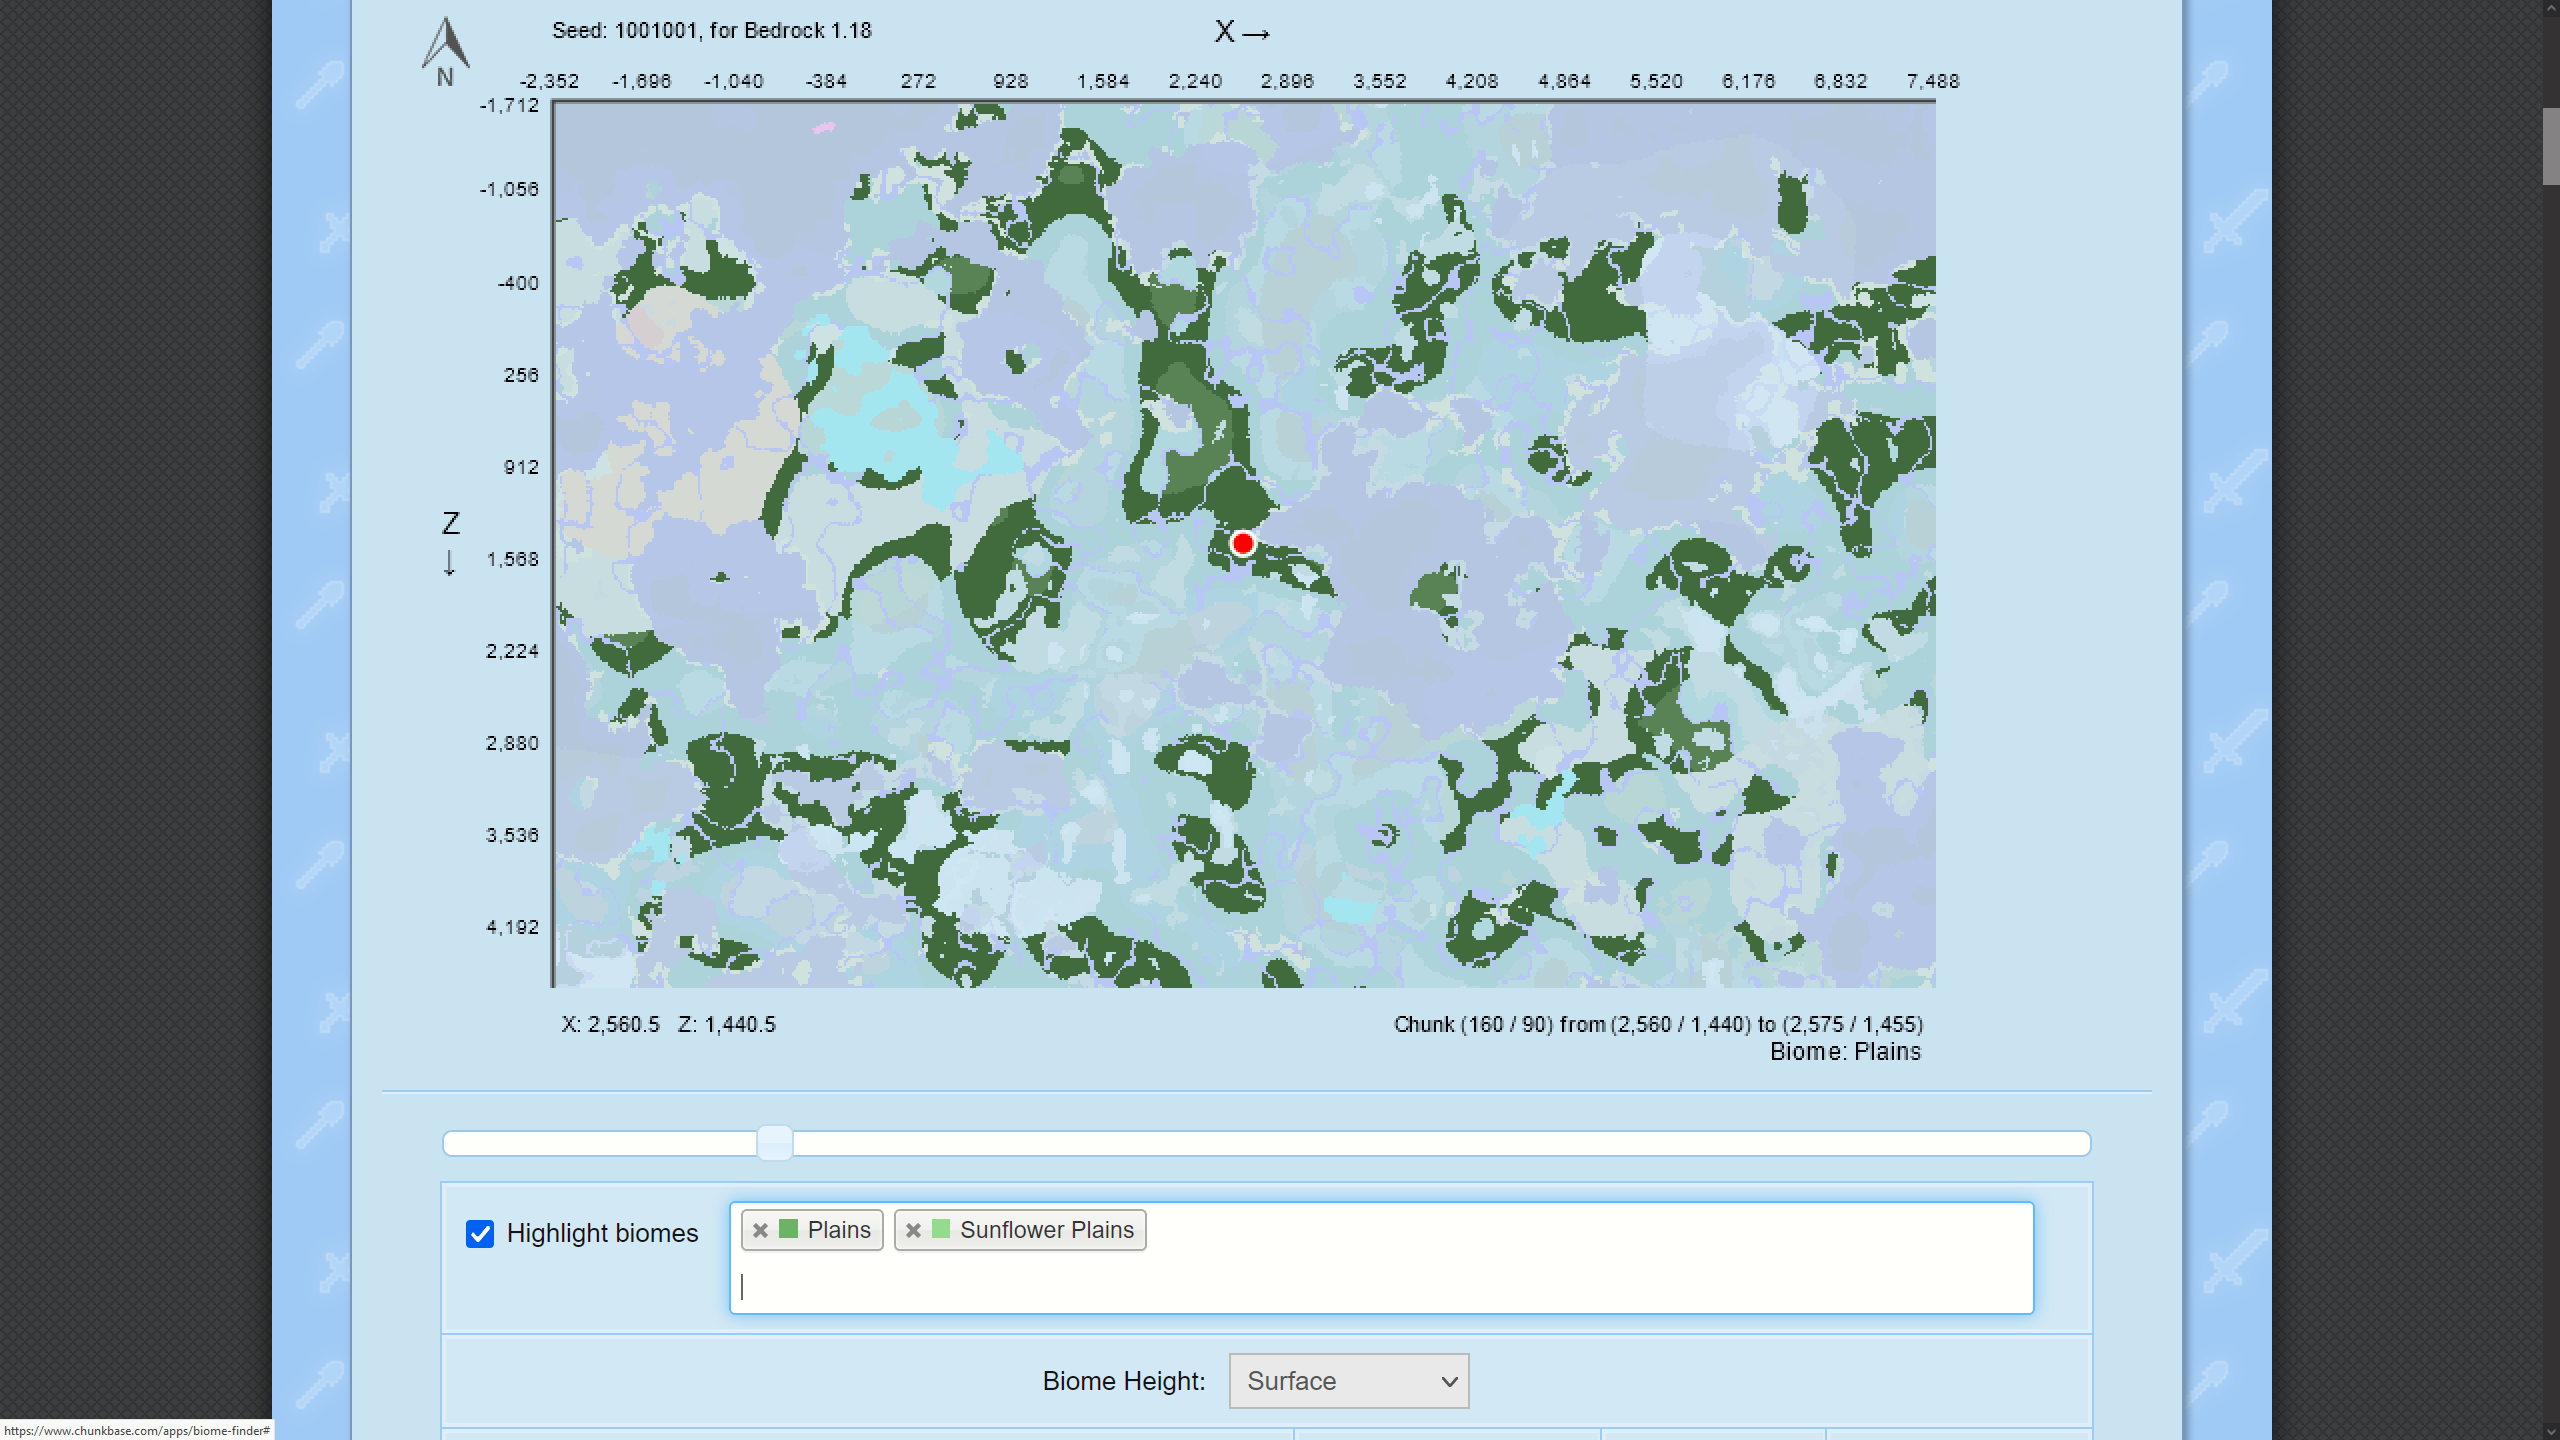Click the scroll down arrow at the bottom right
Screen dimensions: 2560x1440
pyautogui.click(x=2550, y=1431)
